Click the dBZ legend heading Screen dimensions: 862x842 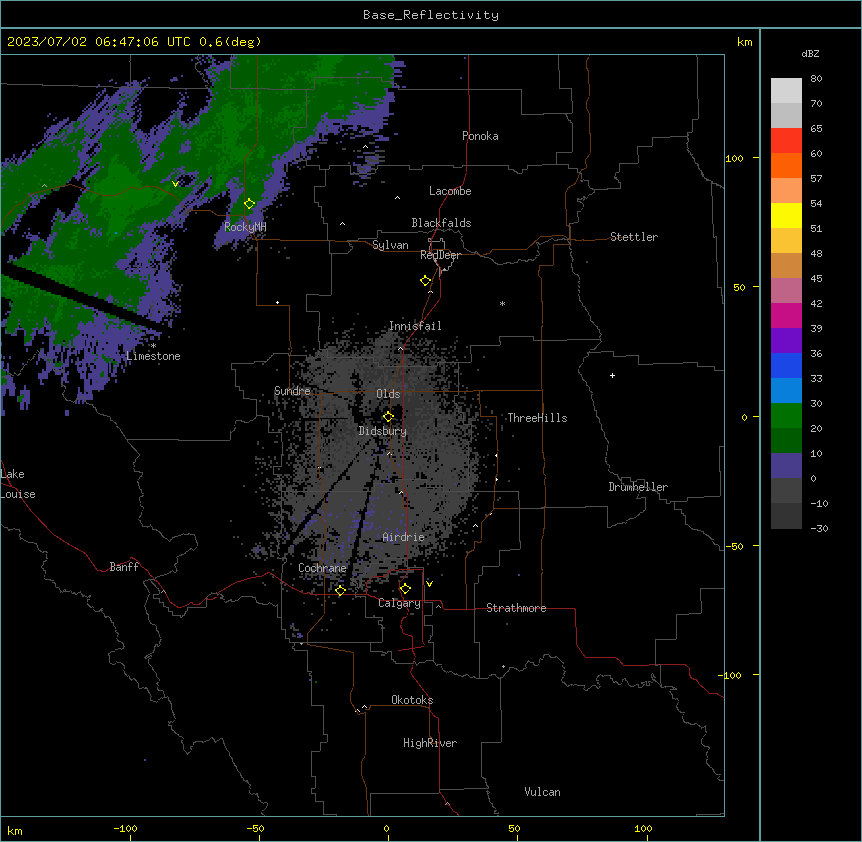[x=810, y=53]
